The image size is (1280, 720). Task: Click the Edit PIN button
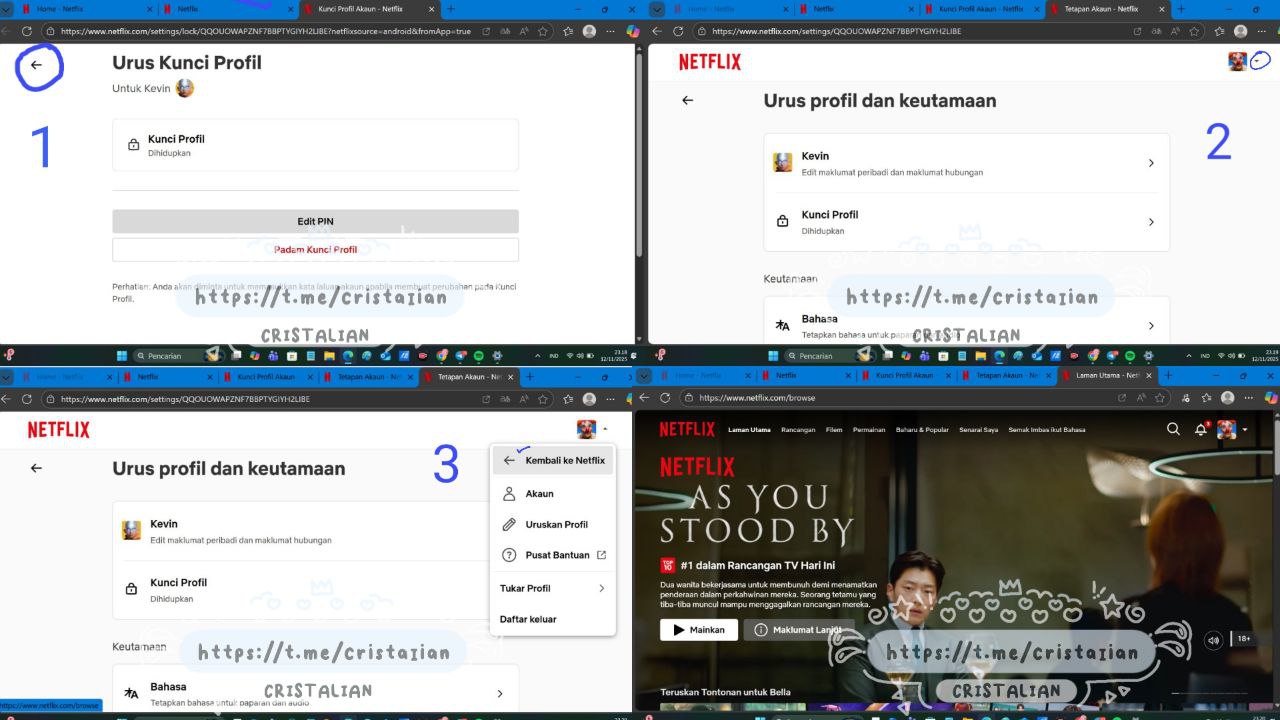click(x=315, y=221)
